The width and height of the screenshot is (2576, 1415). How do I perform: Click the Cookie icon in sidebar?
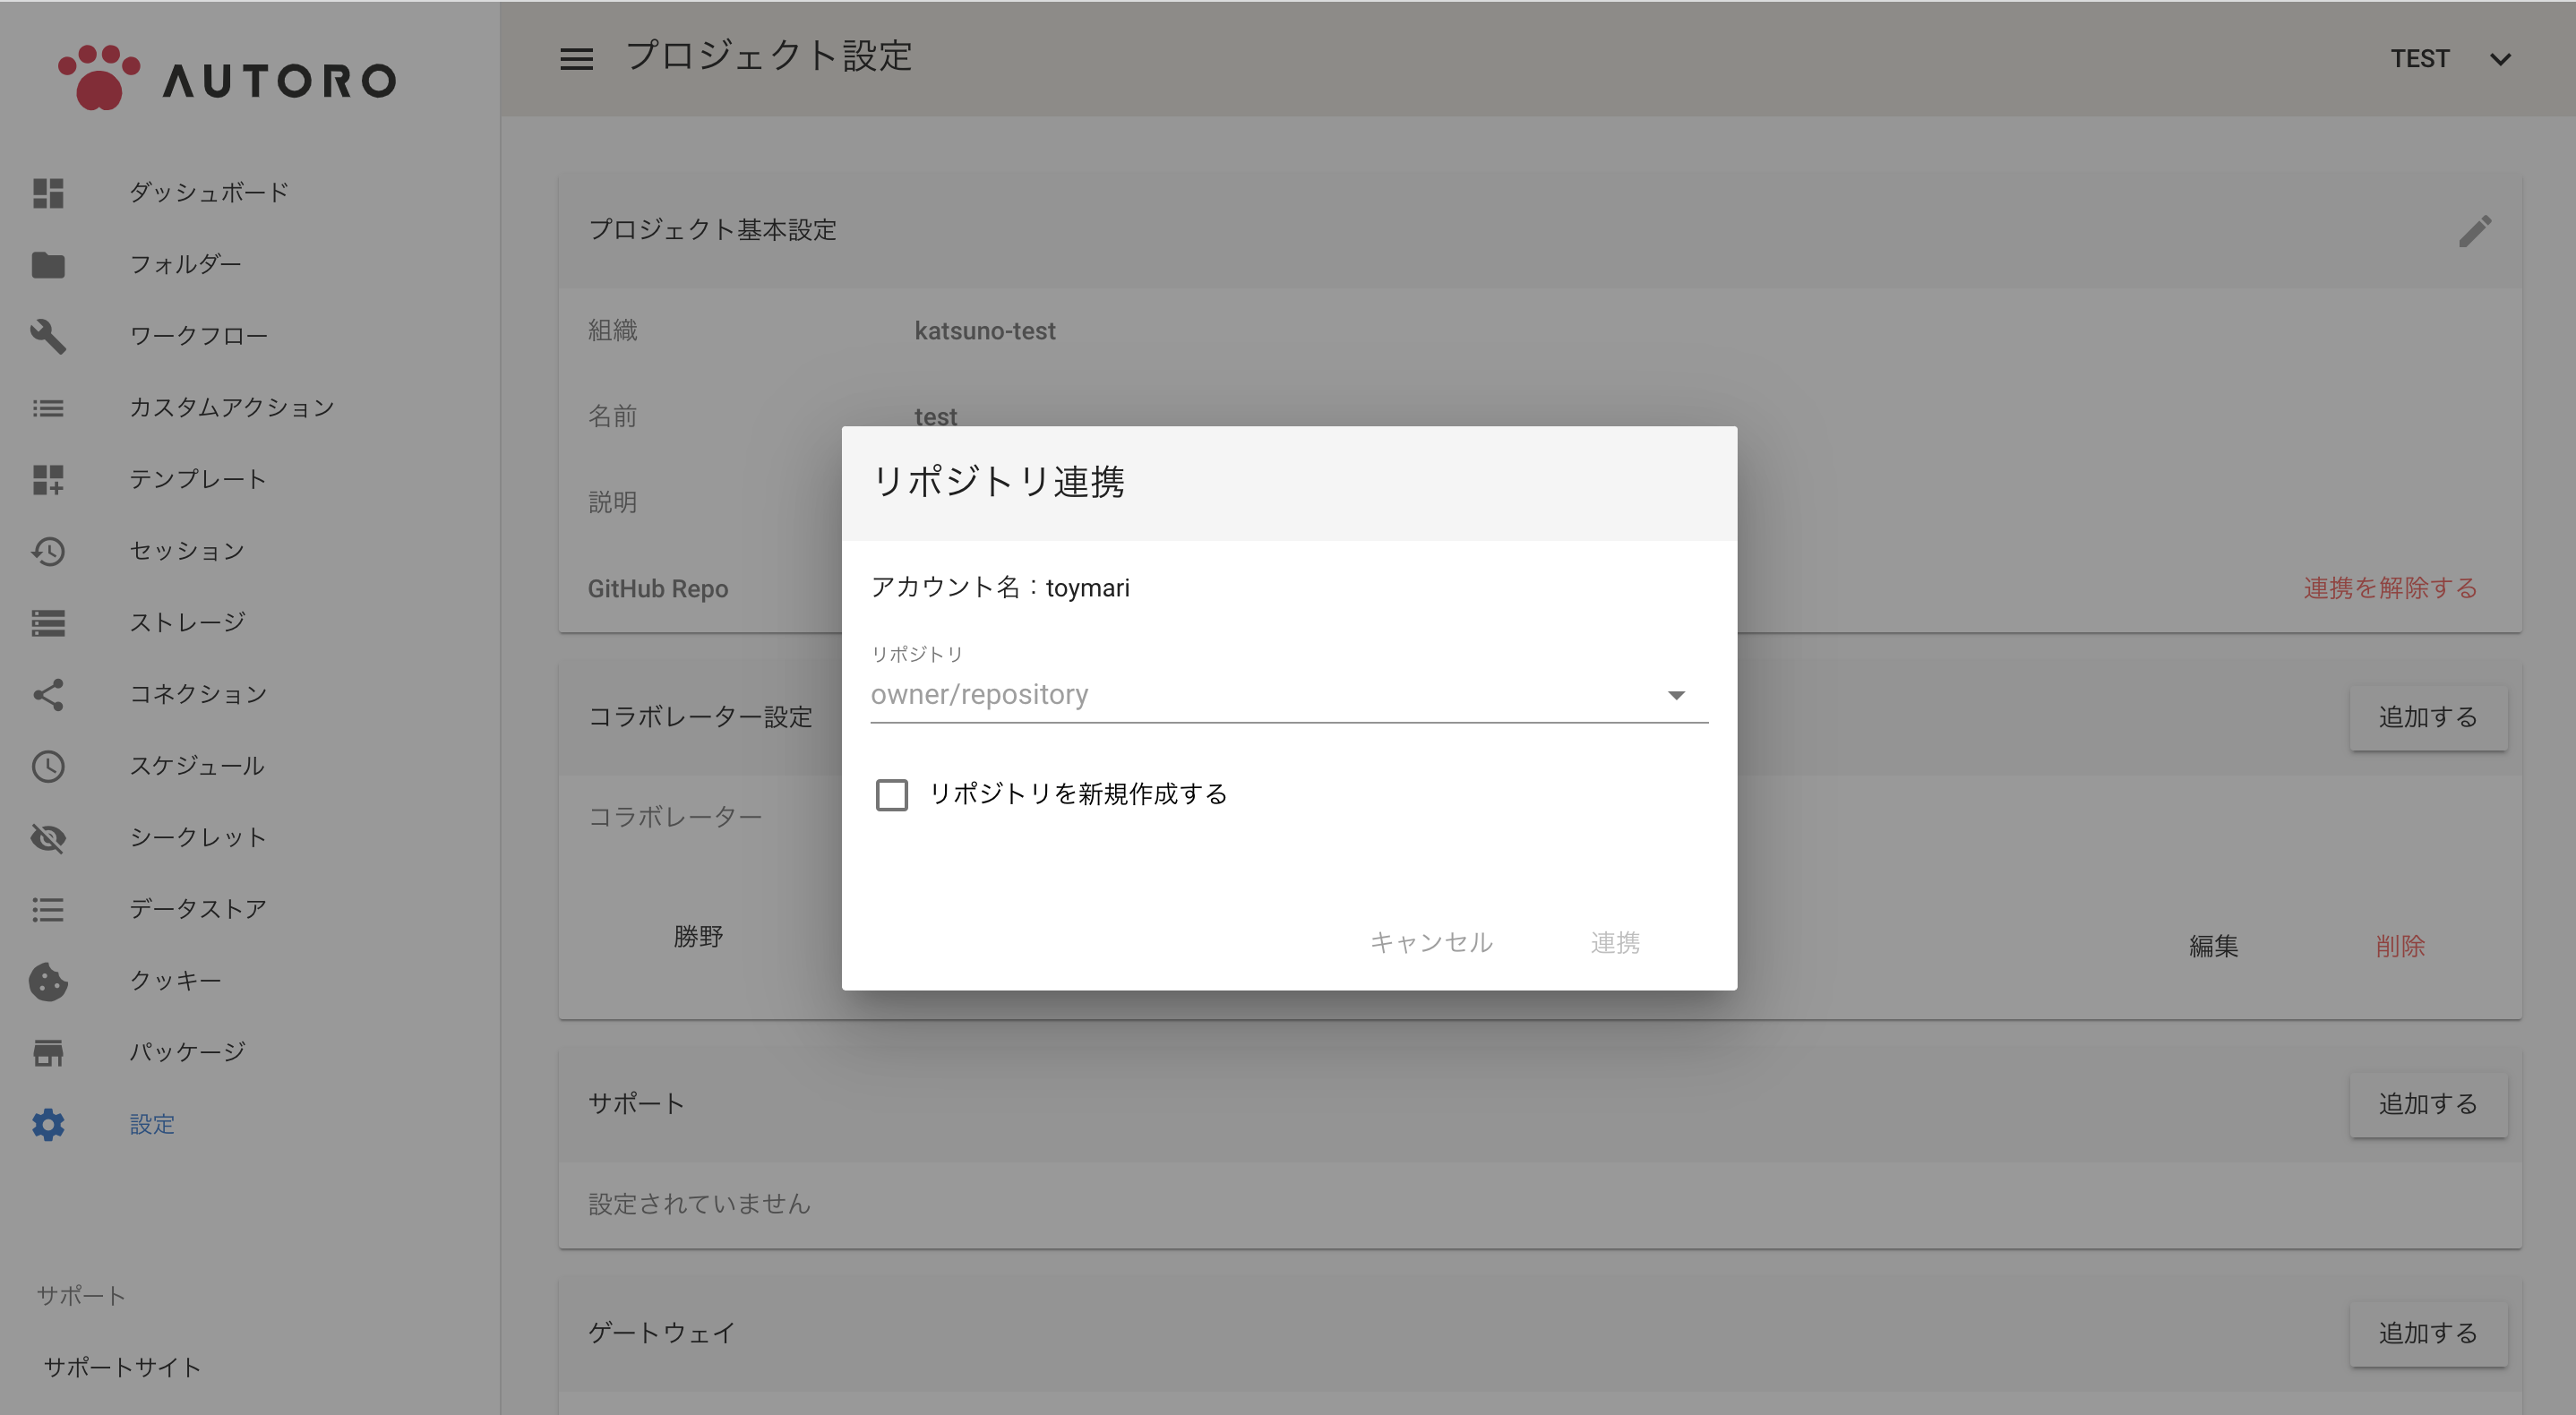(48, 981)
